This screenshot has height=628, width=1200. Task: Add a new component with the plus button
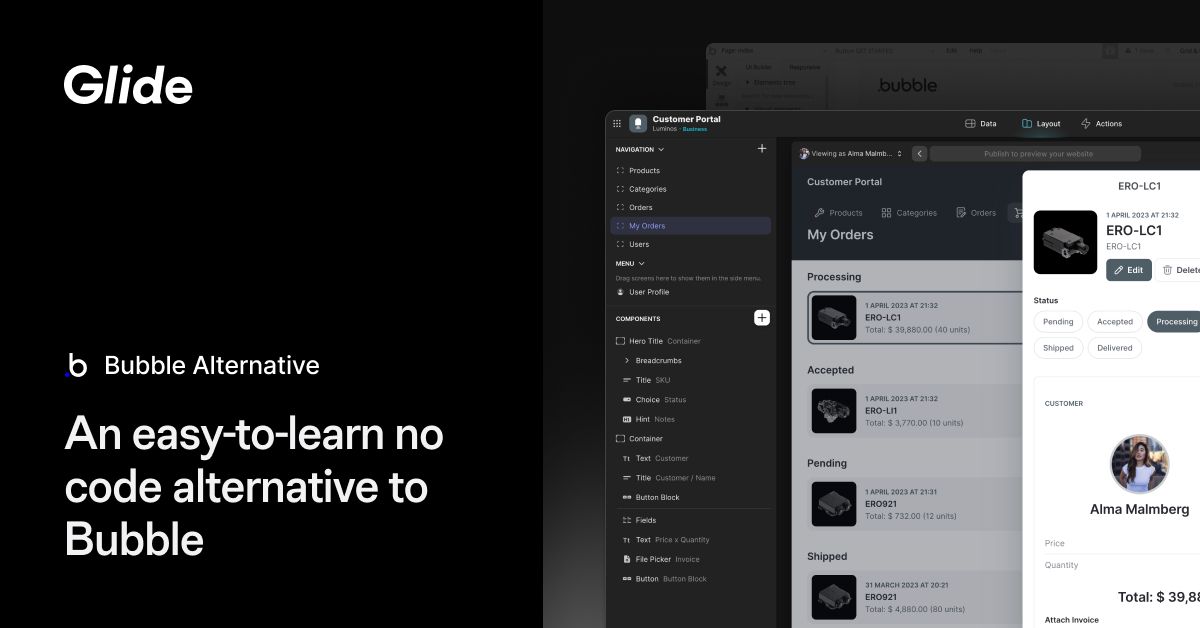762,318
